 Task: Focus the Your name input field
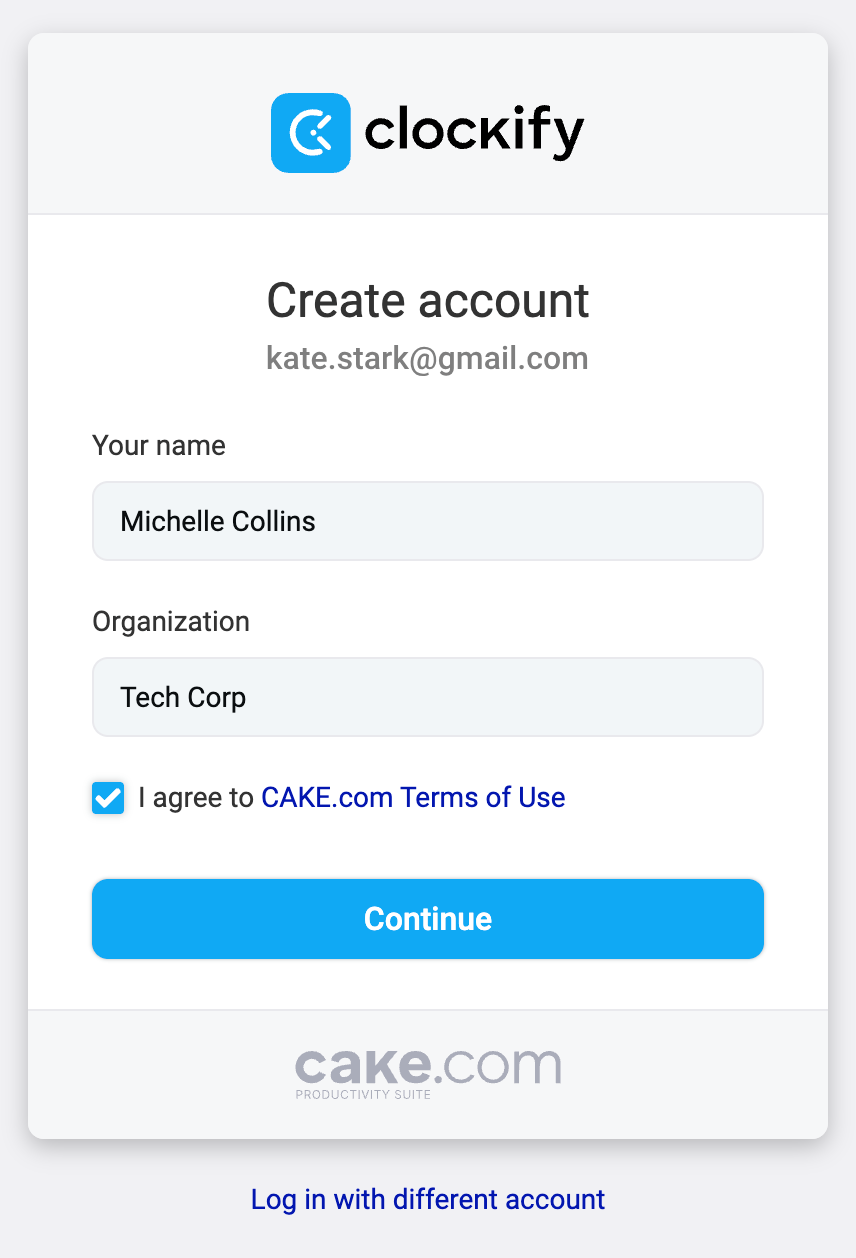[x=428, y=521]
